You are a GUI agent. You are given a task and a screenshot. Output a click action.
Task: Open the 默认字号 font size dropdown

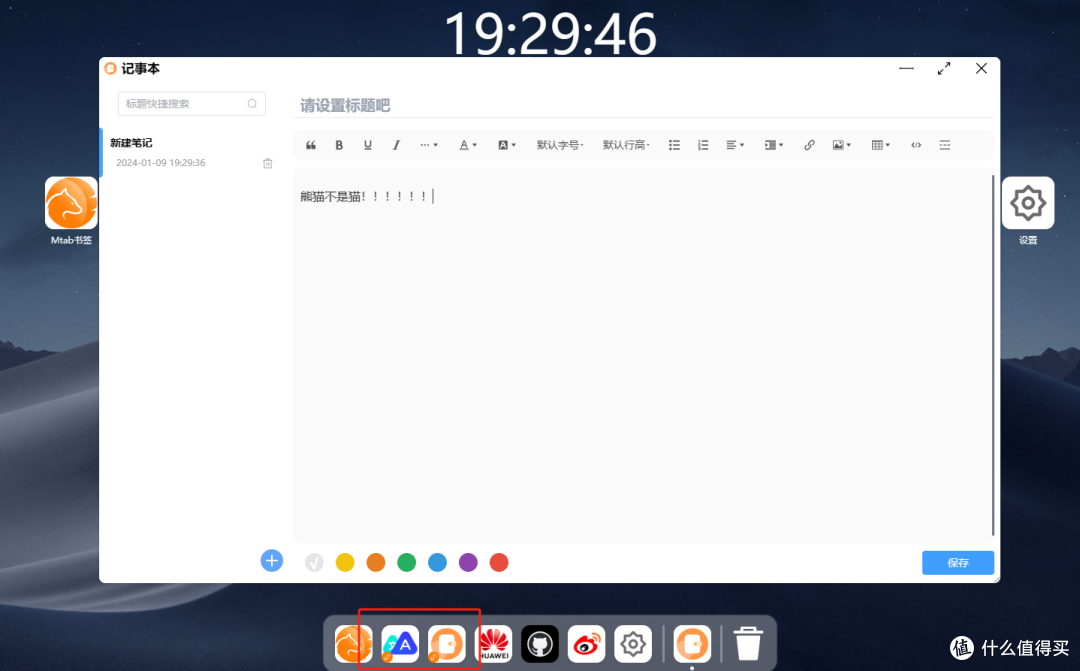[560, 145]
